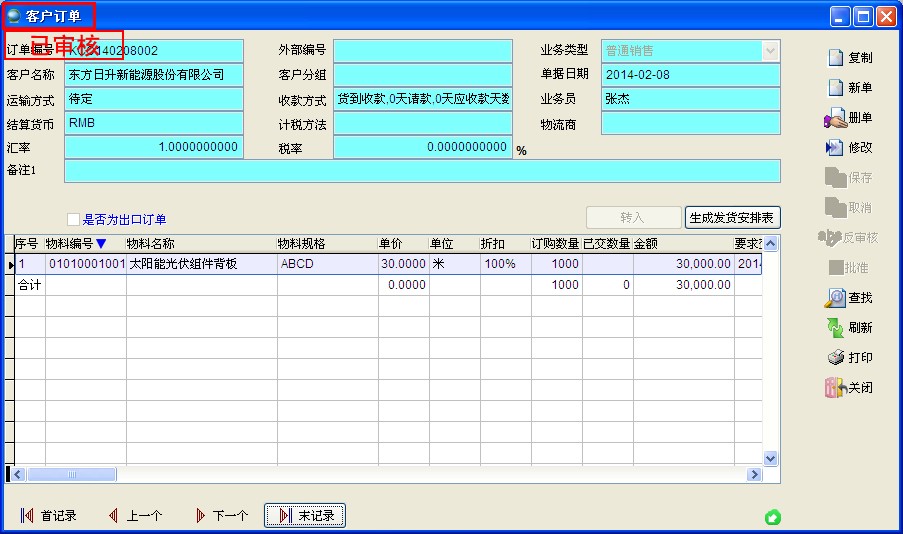Click the empty 客户分组 field
This screenshot has height=534, width=903.
423,75
